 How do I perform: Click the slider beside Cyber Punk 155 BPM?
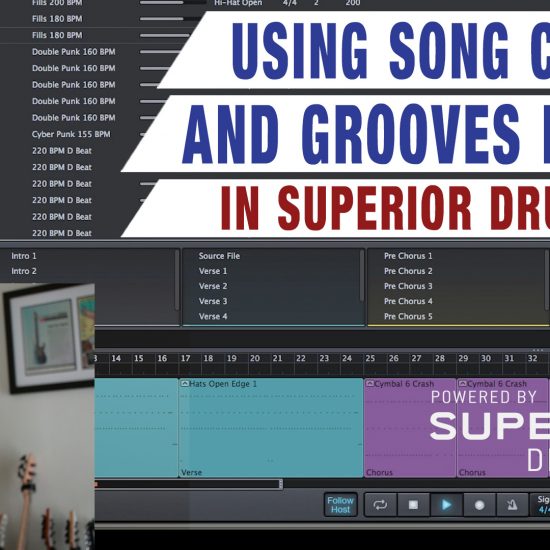click(143, 134)
